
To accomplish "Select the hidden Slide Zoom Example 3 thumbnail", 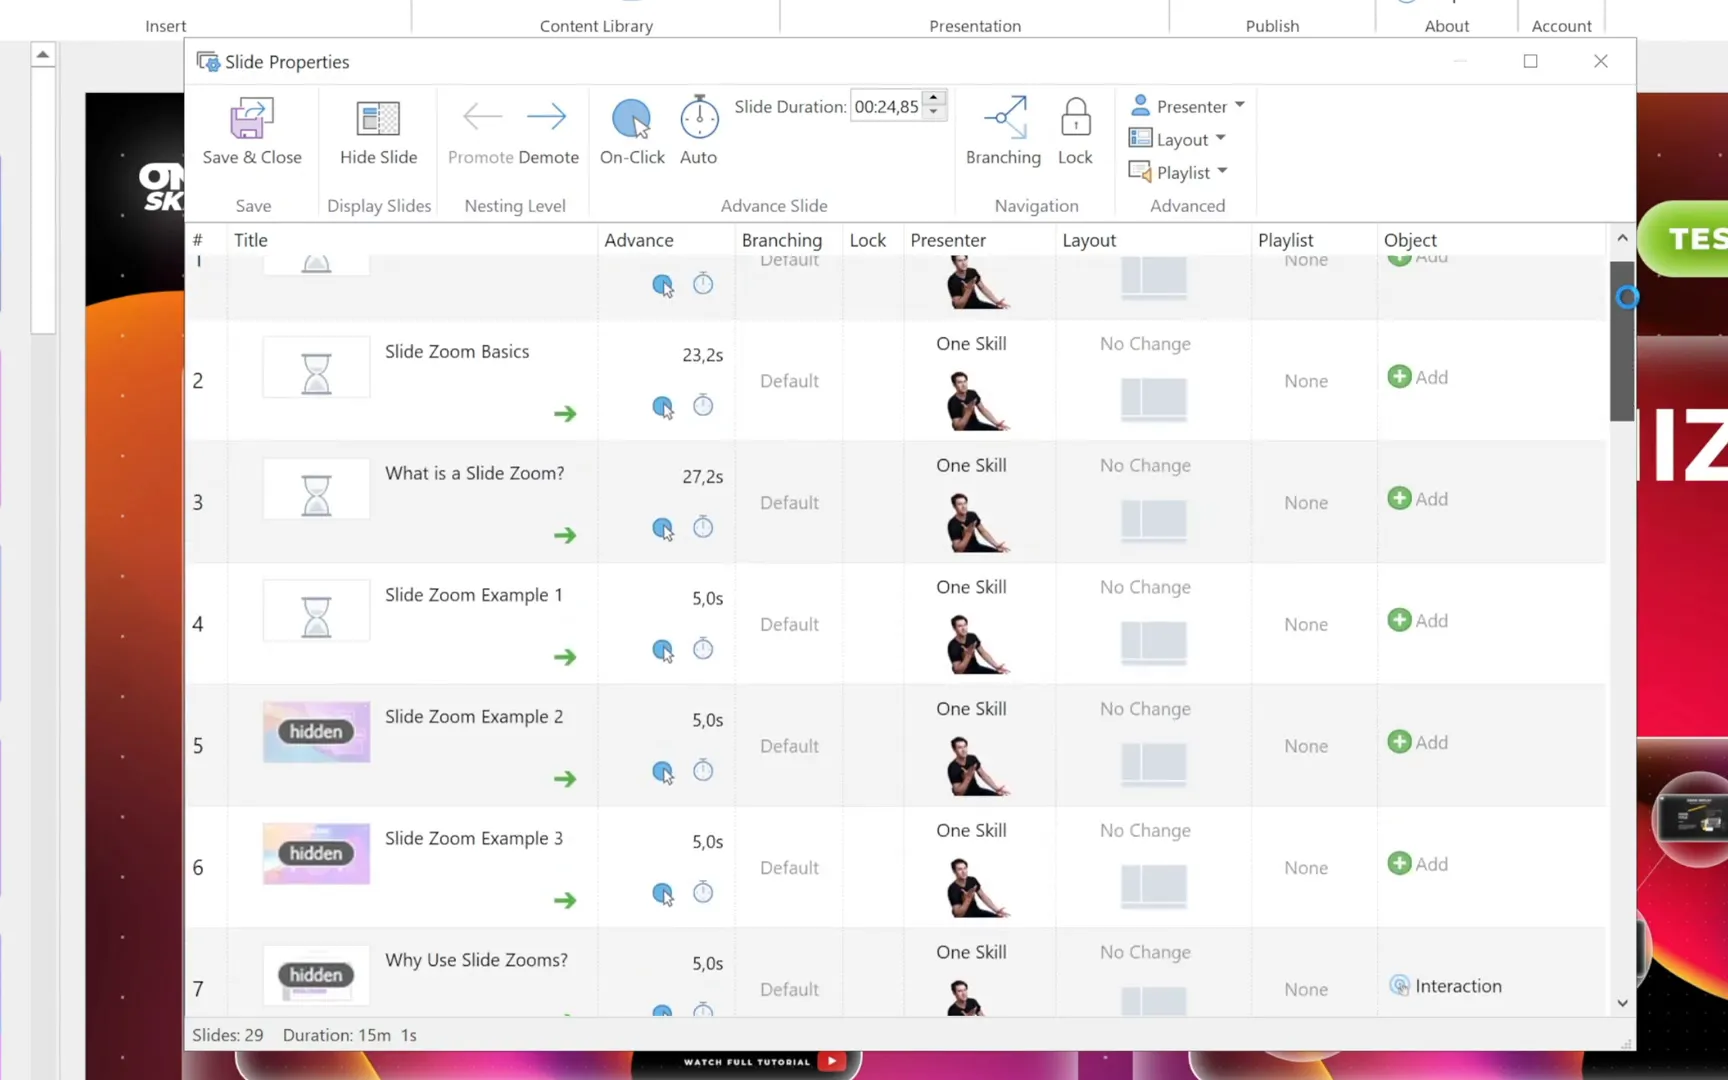I will [316, 854].
